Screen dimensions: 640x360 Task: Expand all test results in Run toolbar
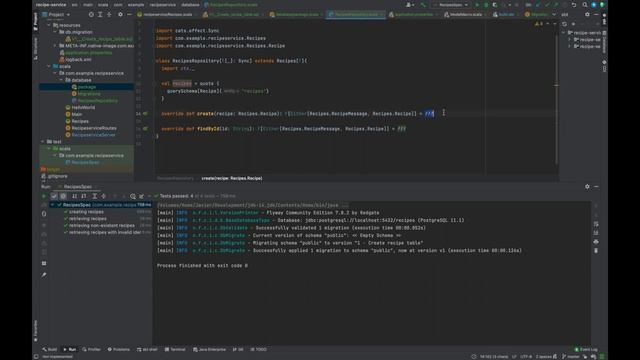coord(94,196)
